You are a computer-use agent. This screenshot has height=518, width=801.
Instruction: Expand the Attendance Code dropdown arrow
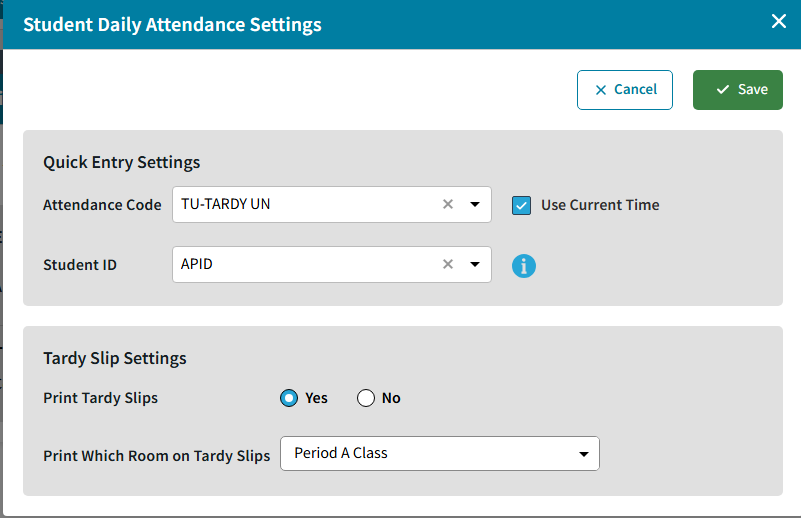pos(474,205)
